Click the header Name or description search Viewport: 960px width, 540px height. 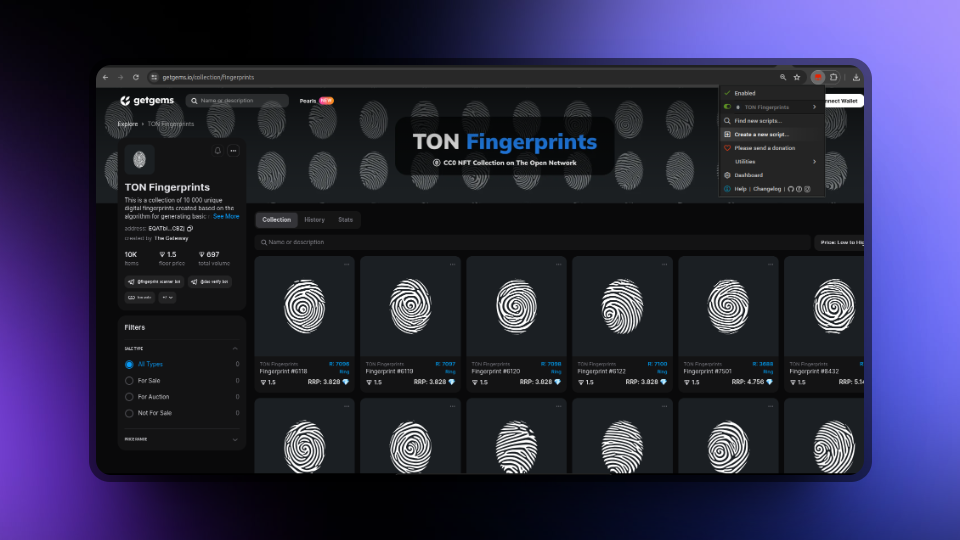(237, 101)
